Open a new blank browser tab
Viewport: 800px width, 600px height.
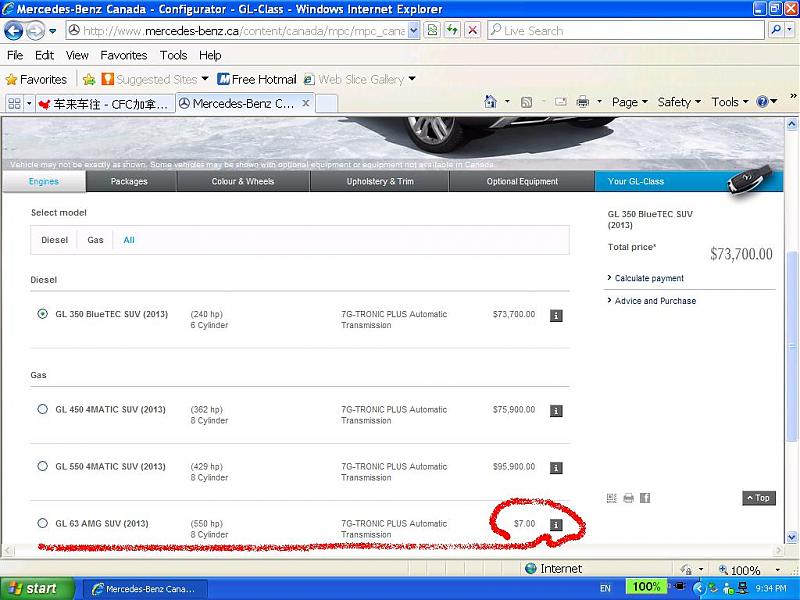327,104
